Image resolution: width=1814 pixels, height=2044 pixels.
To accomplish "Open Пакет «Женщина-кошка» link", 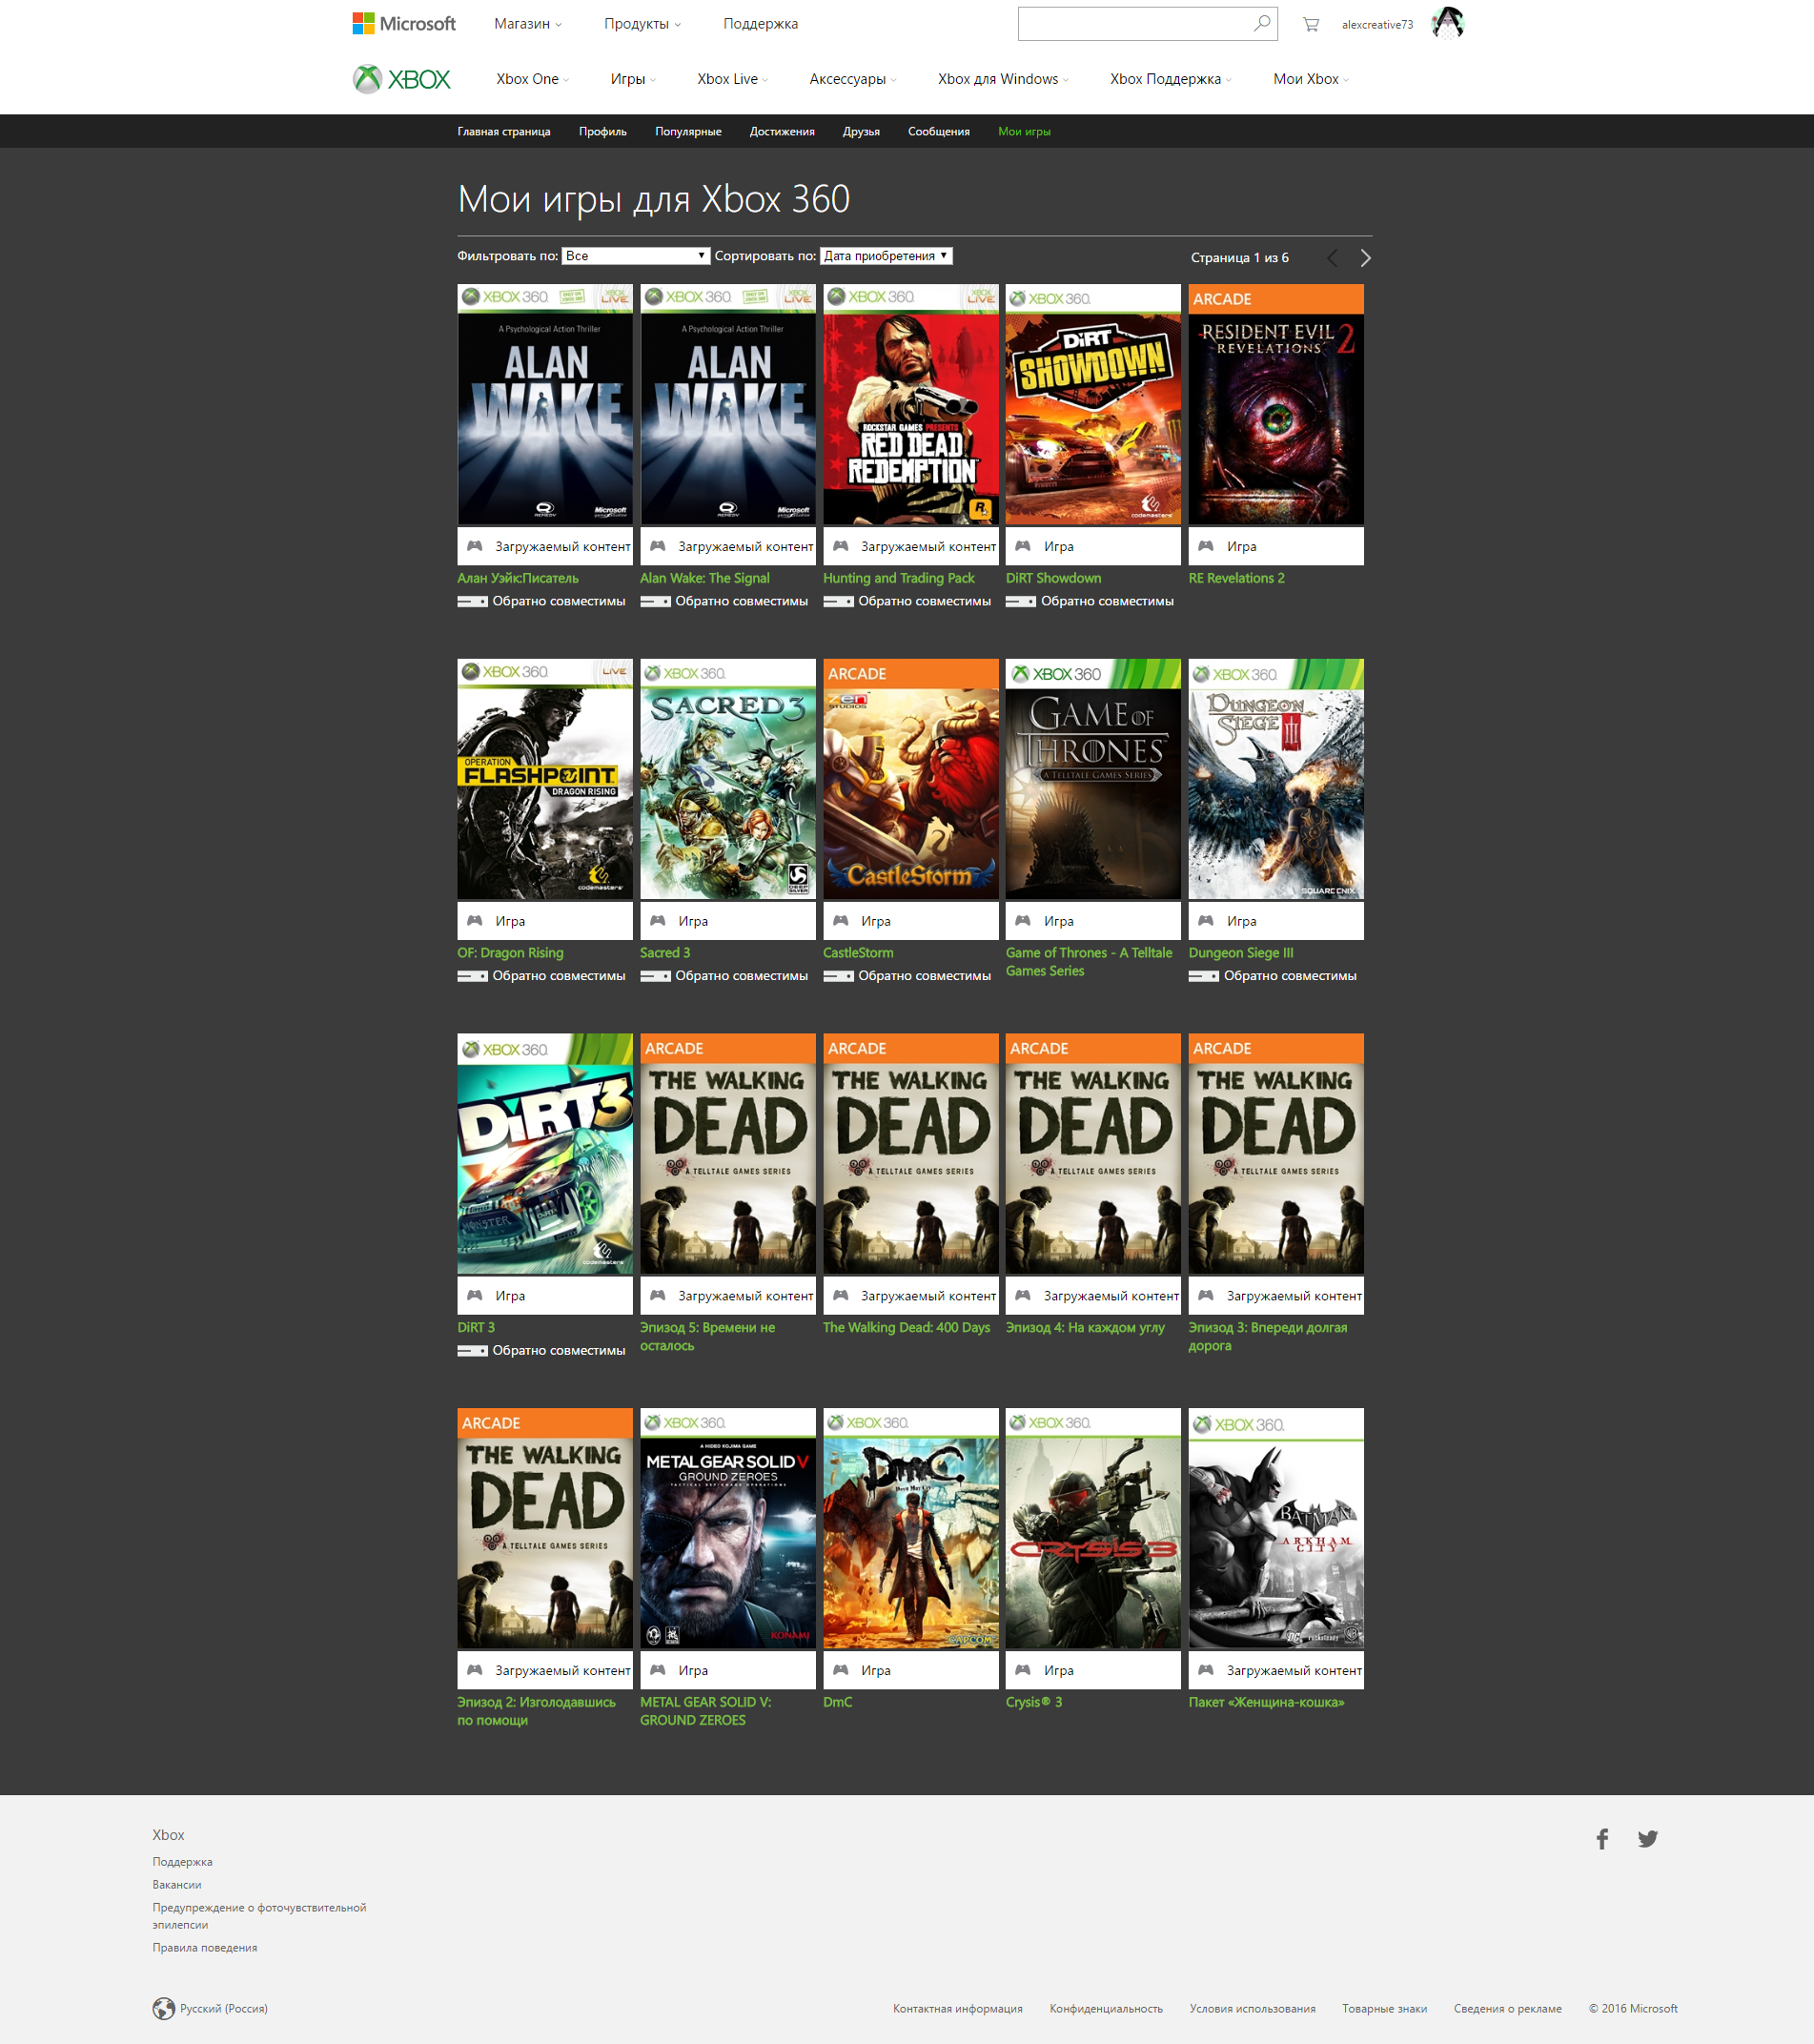I will pos(1266,1702).
